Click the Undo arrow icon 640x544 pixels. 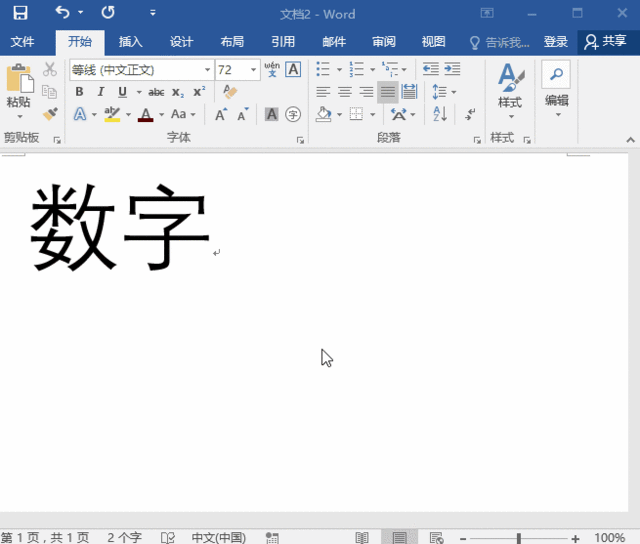tap(62, 13)
